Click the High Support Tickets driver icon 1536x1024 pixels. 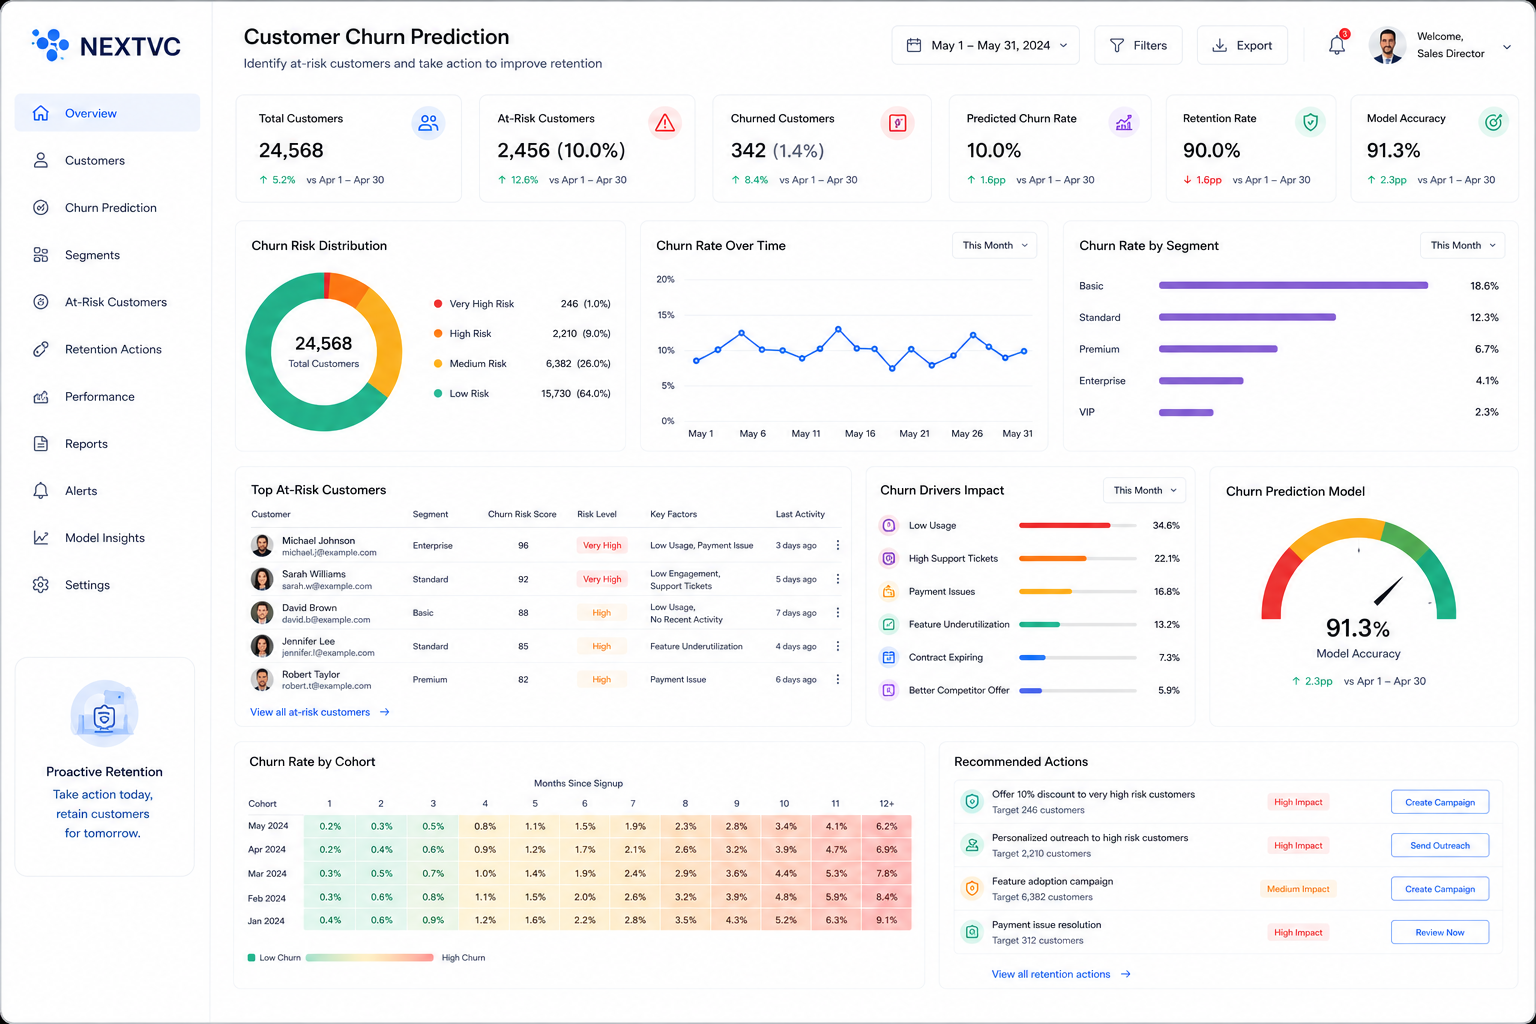(x=888, y=558)
